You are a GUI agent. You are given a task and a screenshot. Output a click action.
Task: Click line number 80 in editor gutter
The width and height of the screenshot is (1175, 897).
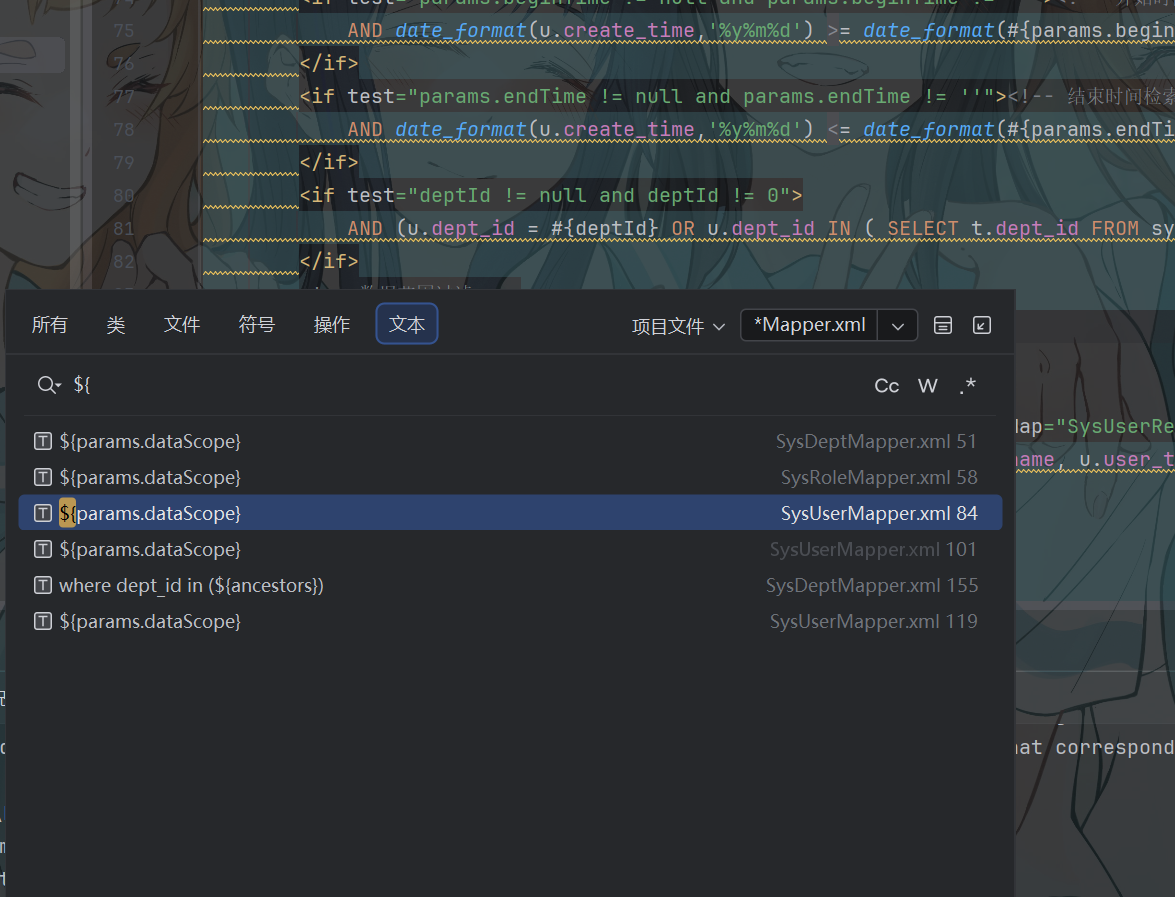tap(124, 196)
